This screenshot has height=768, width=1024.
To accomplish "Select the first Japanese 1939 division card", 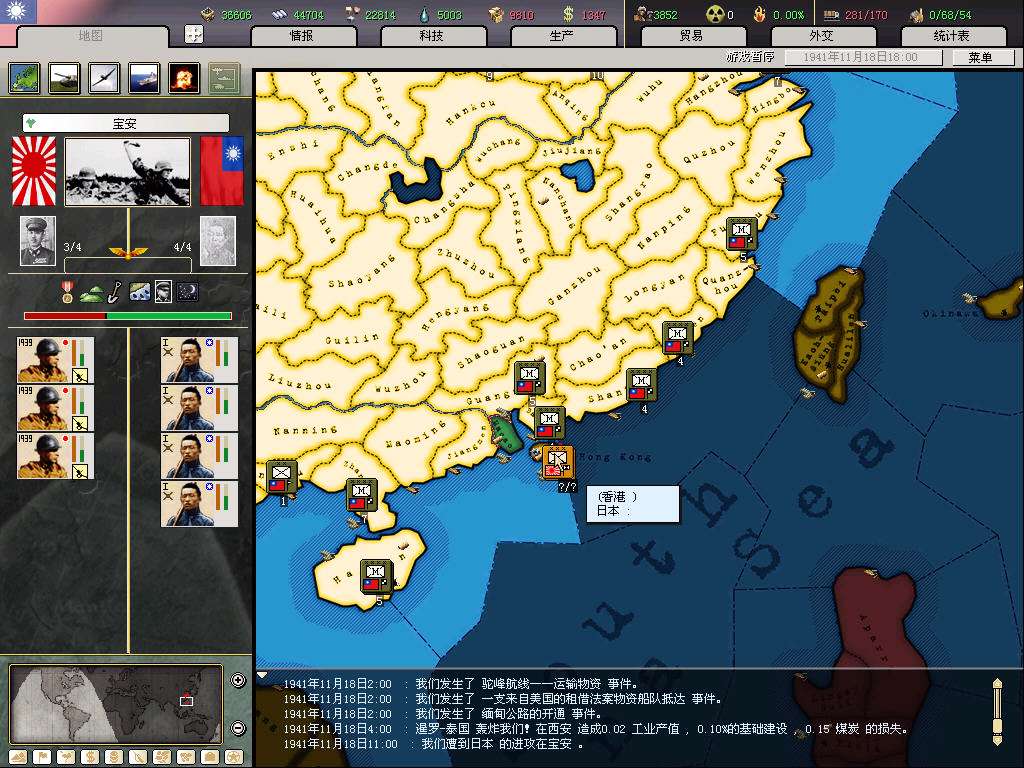I will click(x=56, y=360).
